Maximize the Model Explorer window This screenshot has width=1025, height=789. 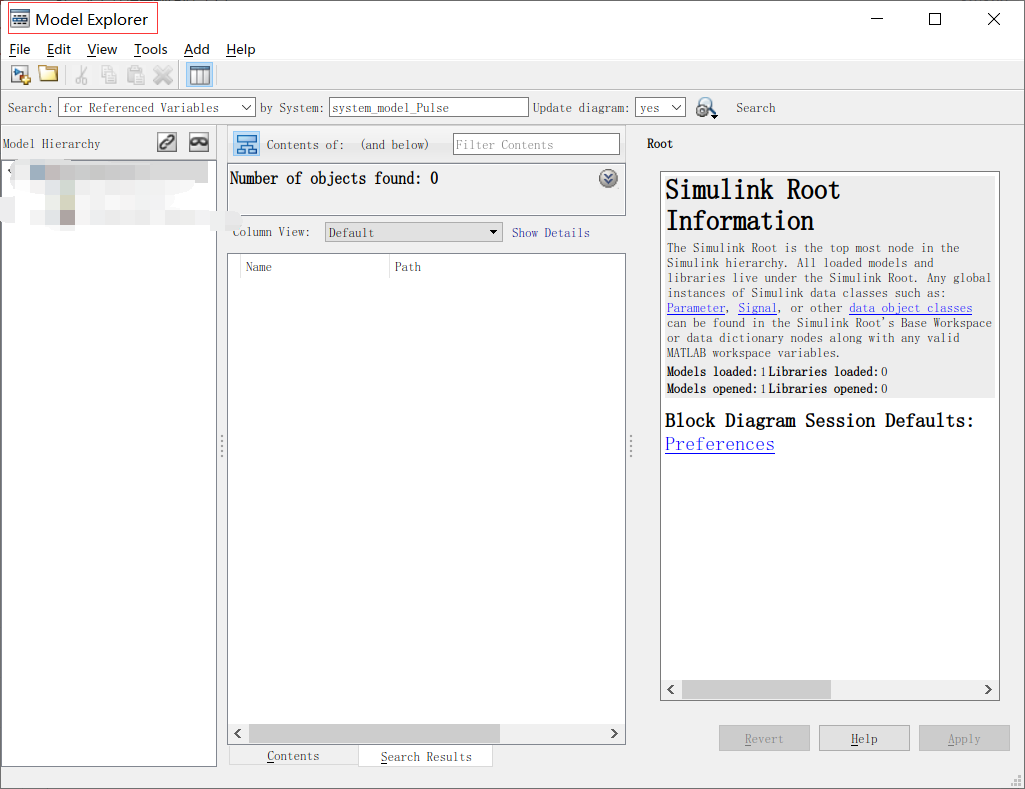(x=935, y=19)
